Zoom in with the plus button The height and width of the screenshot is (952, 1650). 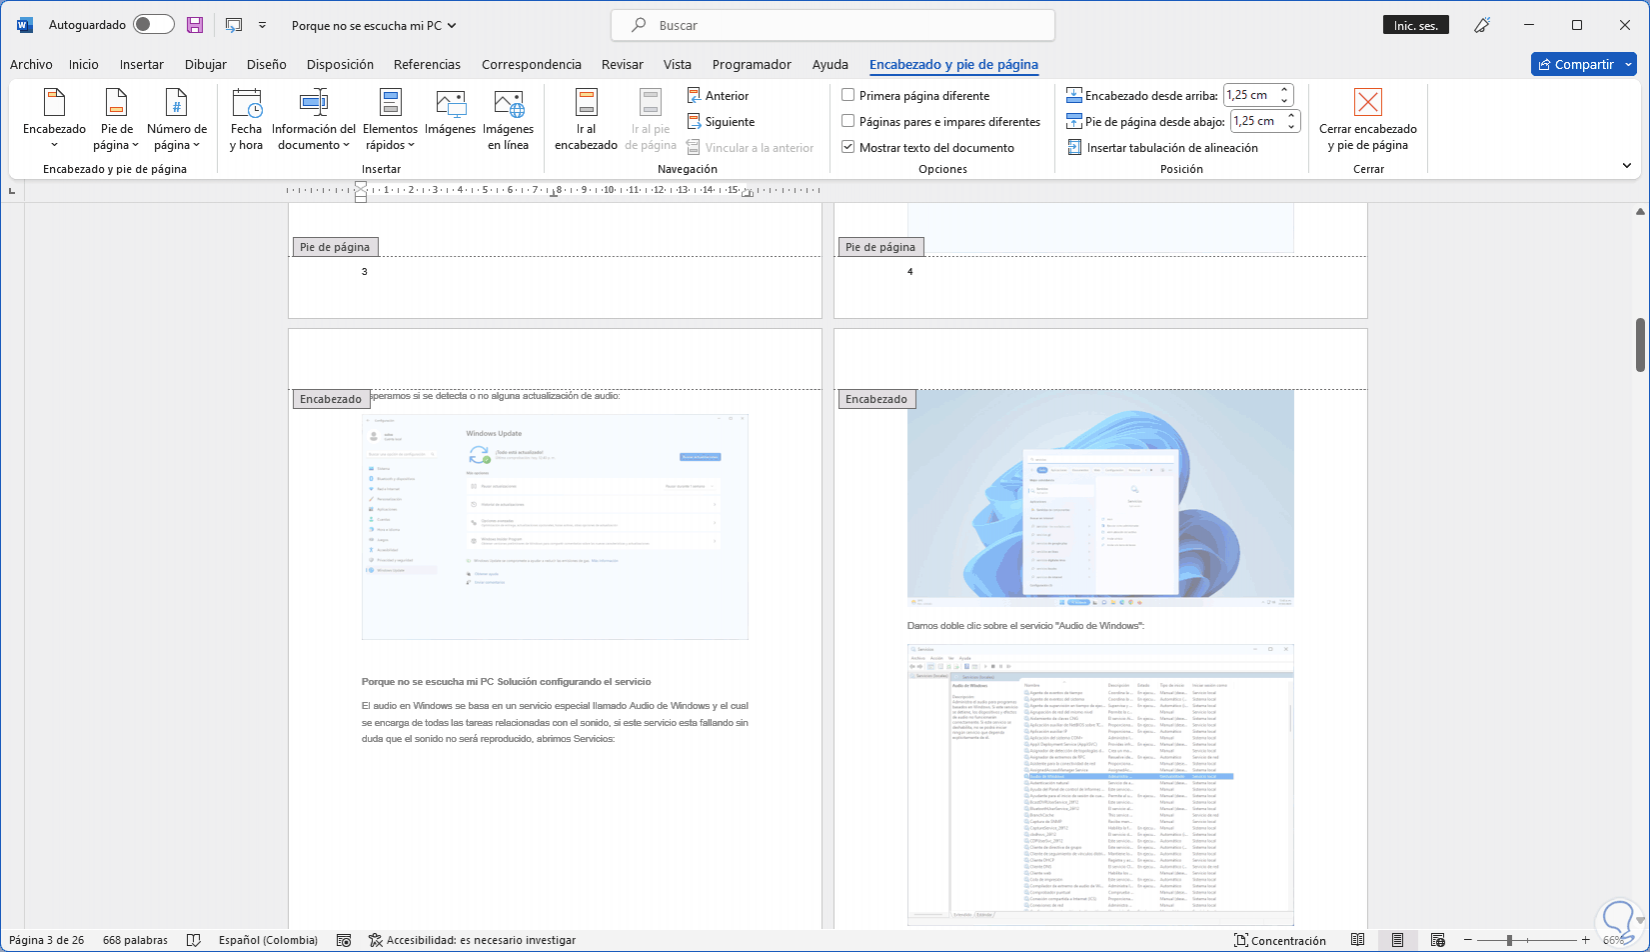[1586, 940]
